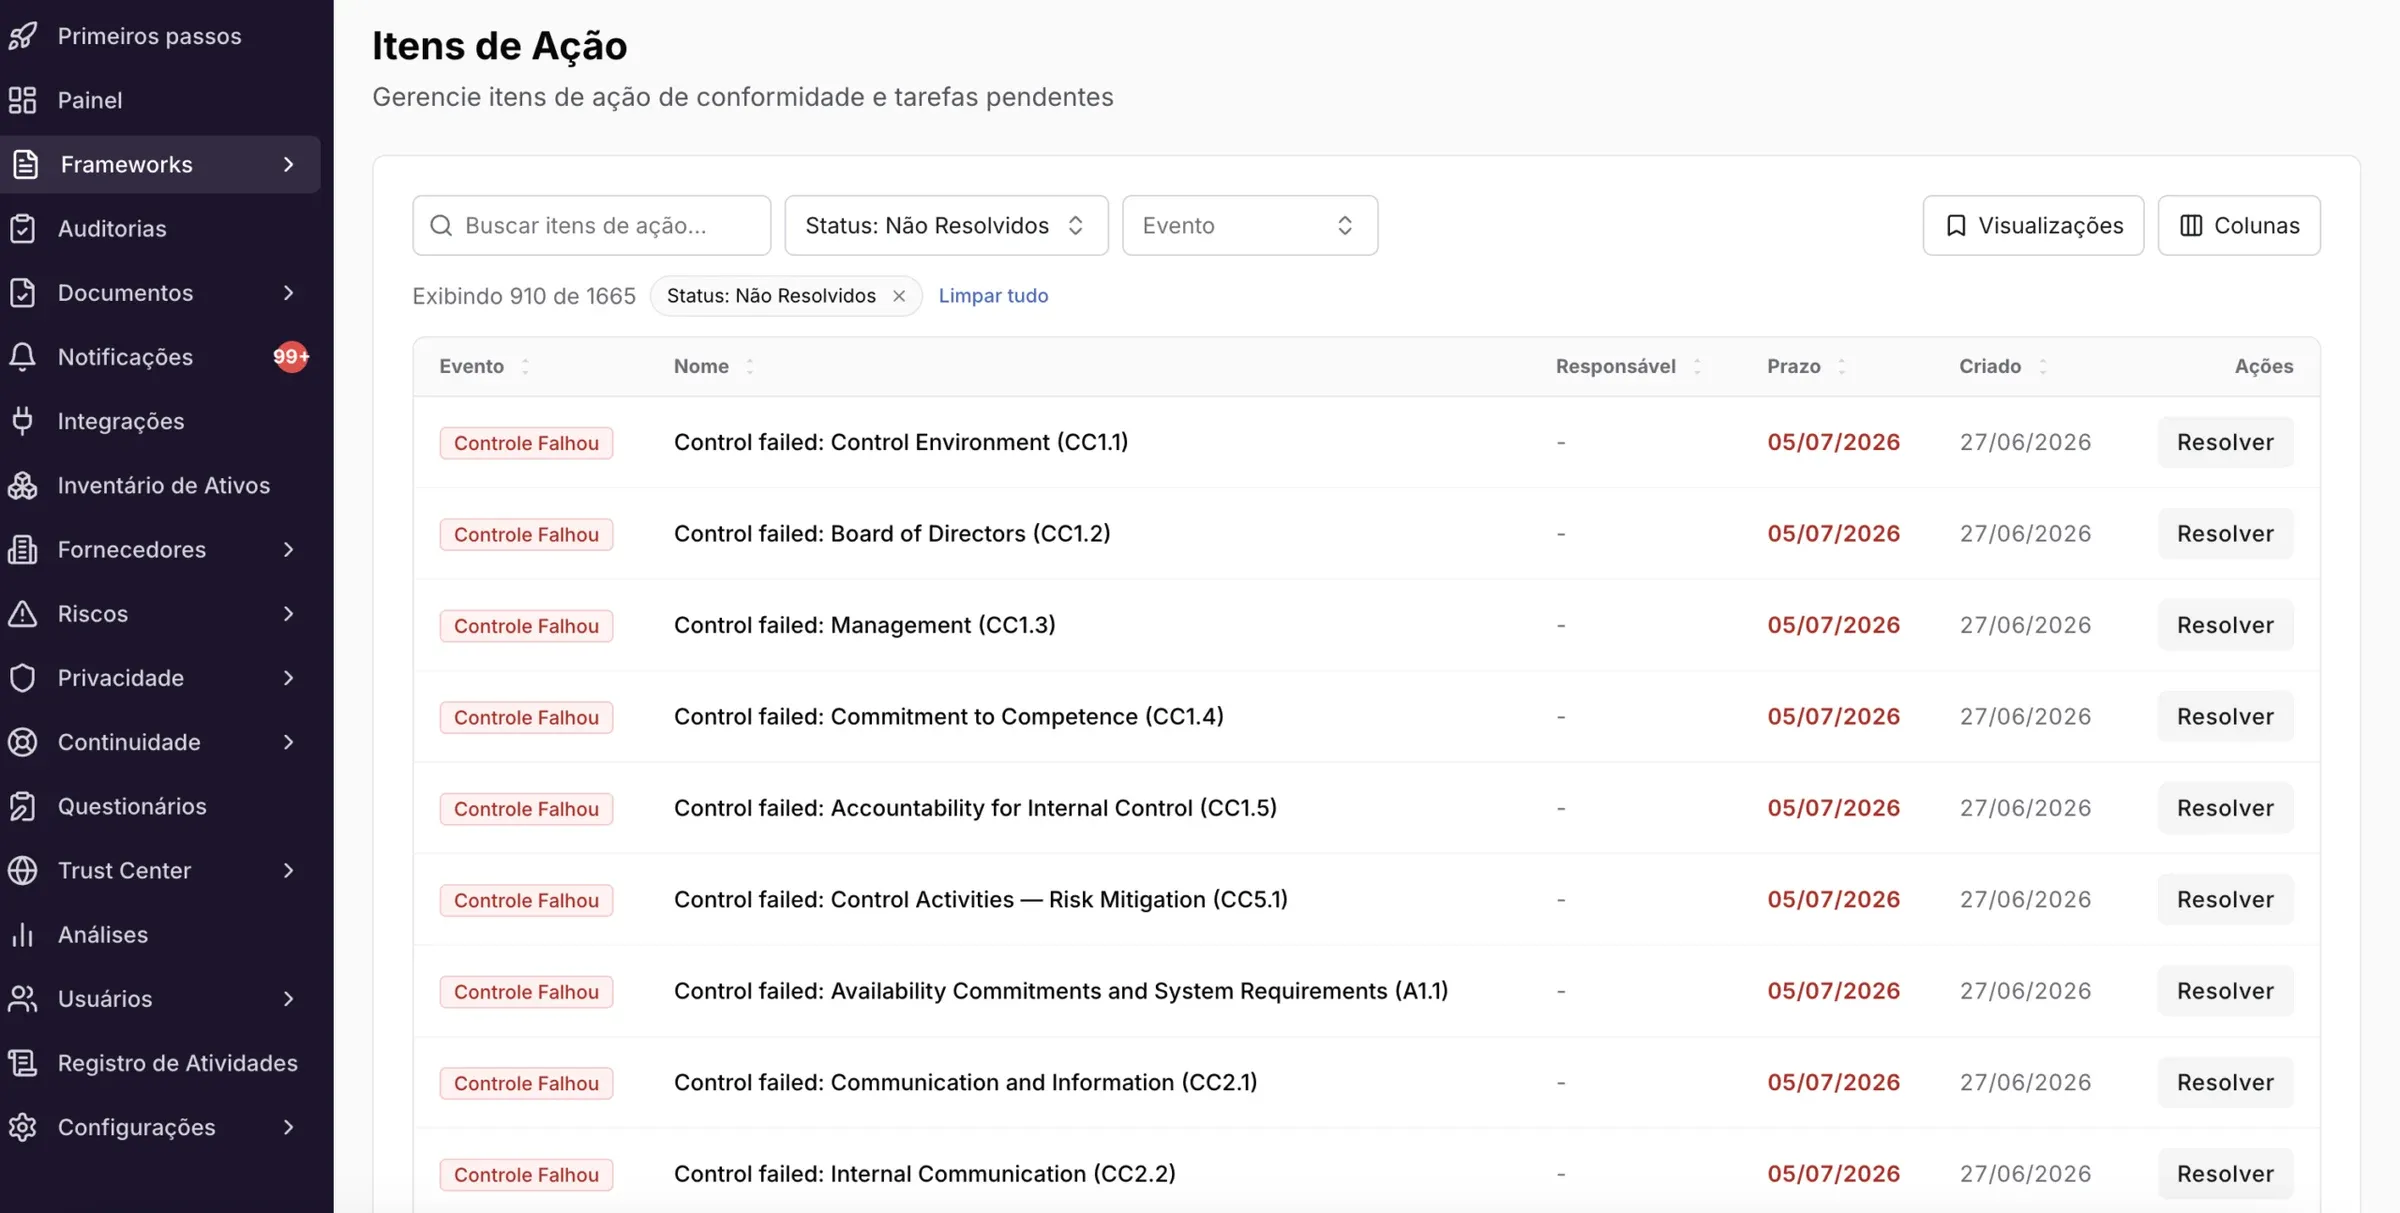Click the Integrações plug icon
2400x1213 pixels.
(23, 421)
